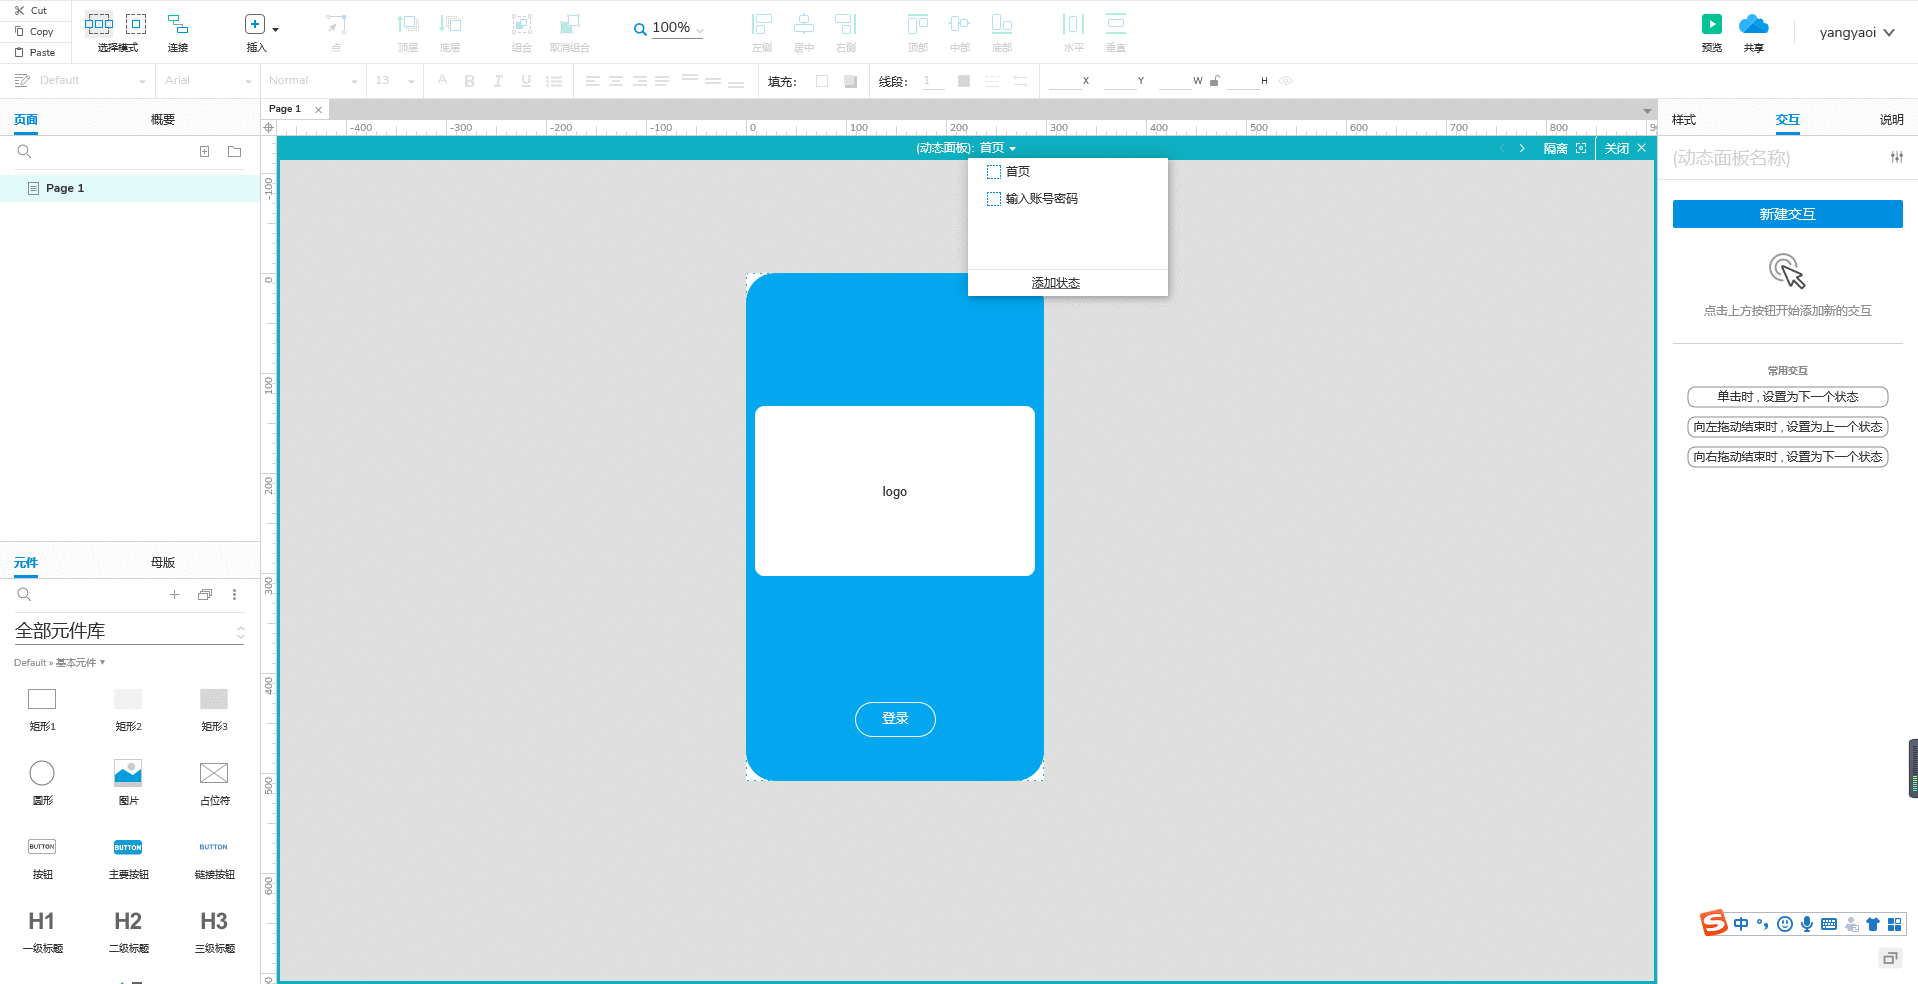
Task: Toggle italic text formatting
Action: [498, 81]
